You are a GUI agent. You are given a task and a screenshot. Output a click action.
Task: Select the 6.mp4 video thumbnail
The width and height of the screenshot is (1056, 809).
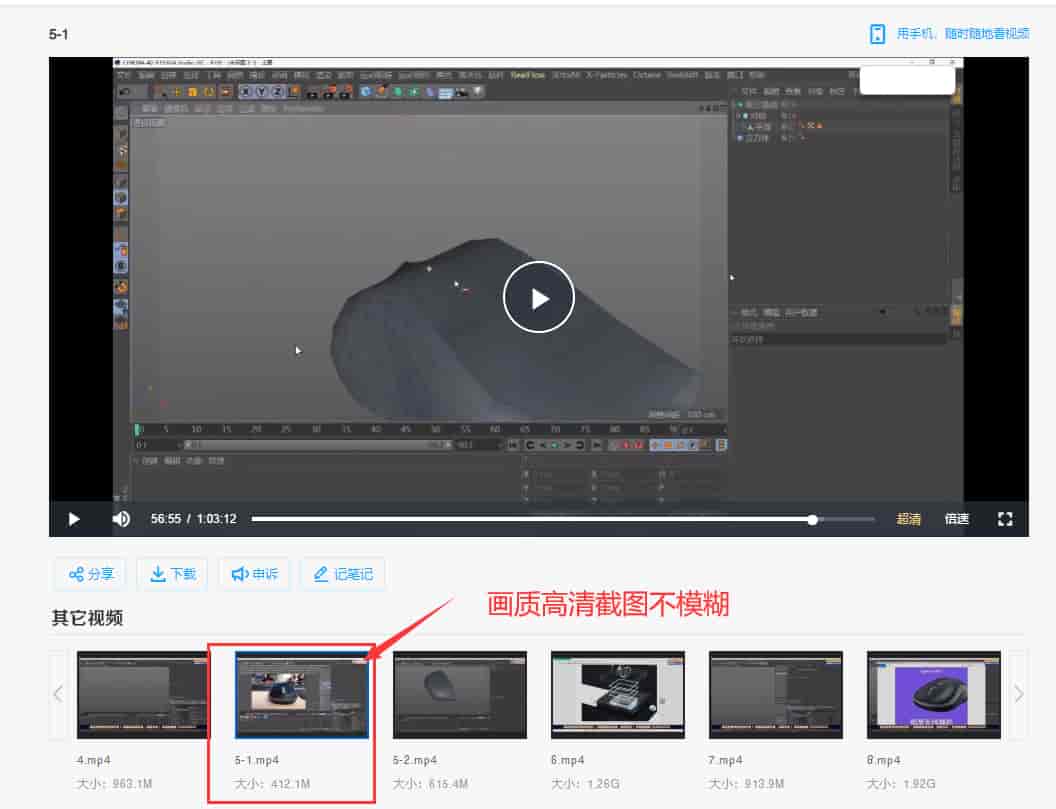[x=617, y=694]
